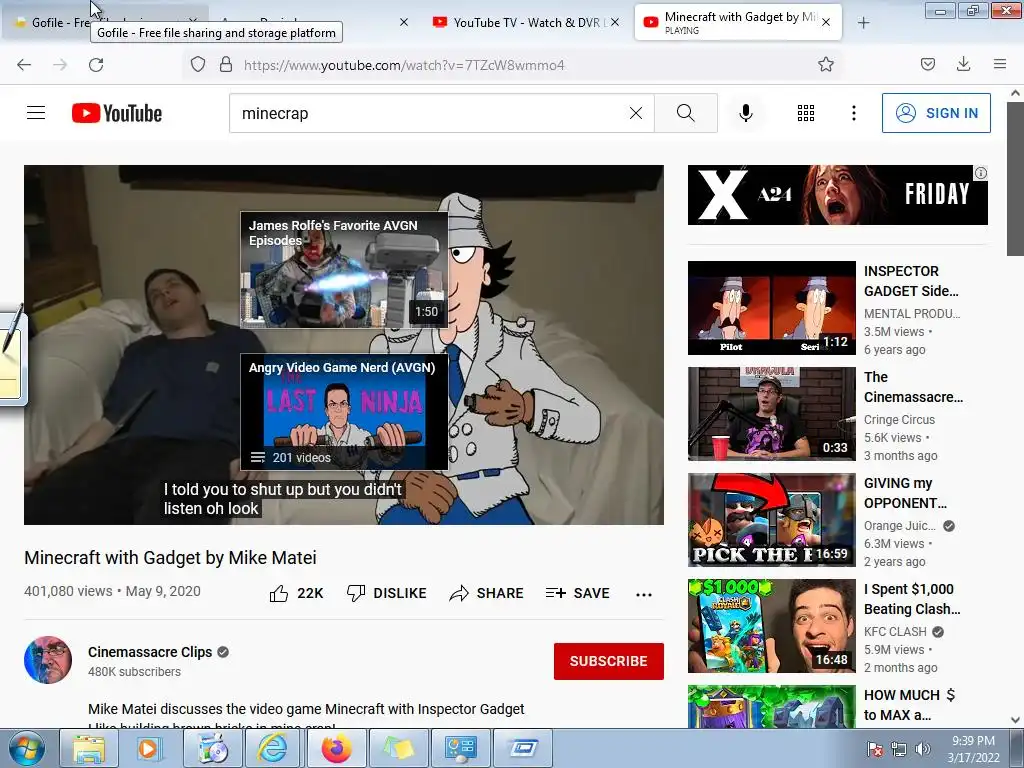Open Angry Video Game Nerd playlist card
The width and height of the screenshot is (1024, 768).
pyautogui.click(x=344, y=411)
